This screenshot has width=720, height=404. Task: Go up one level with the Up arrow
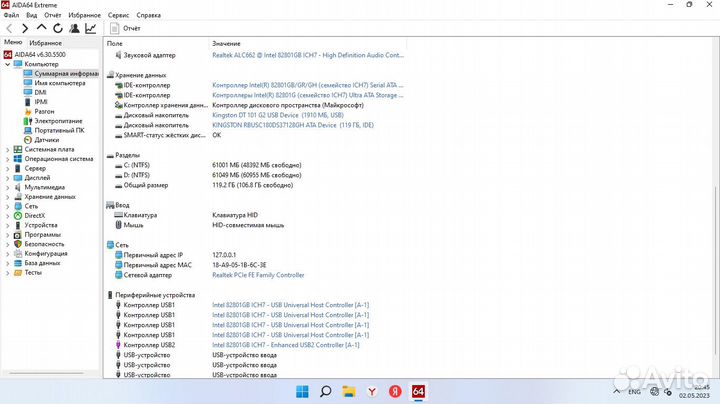pos(41,28)
